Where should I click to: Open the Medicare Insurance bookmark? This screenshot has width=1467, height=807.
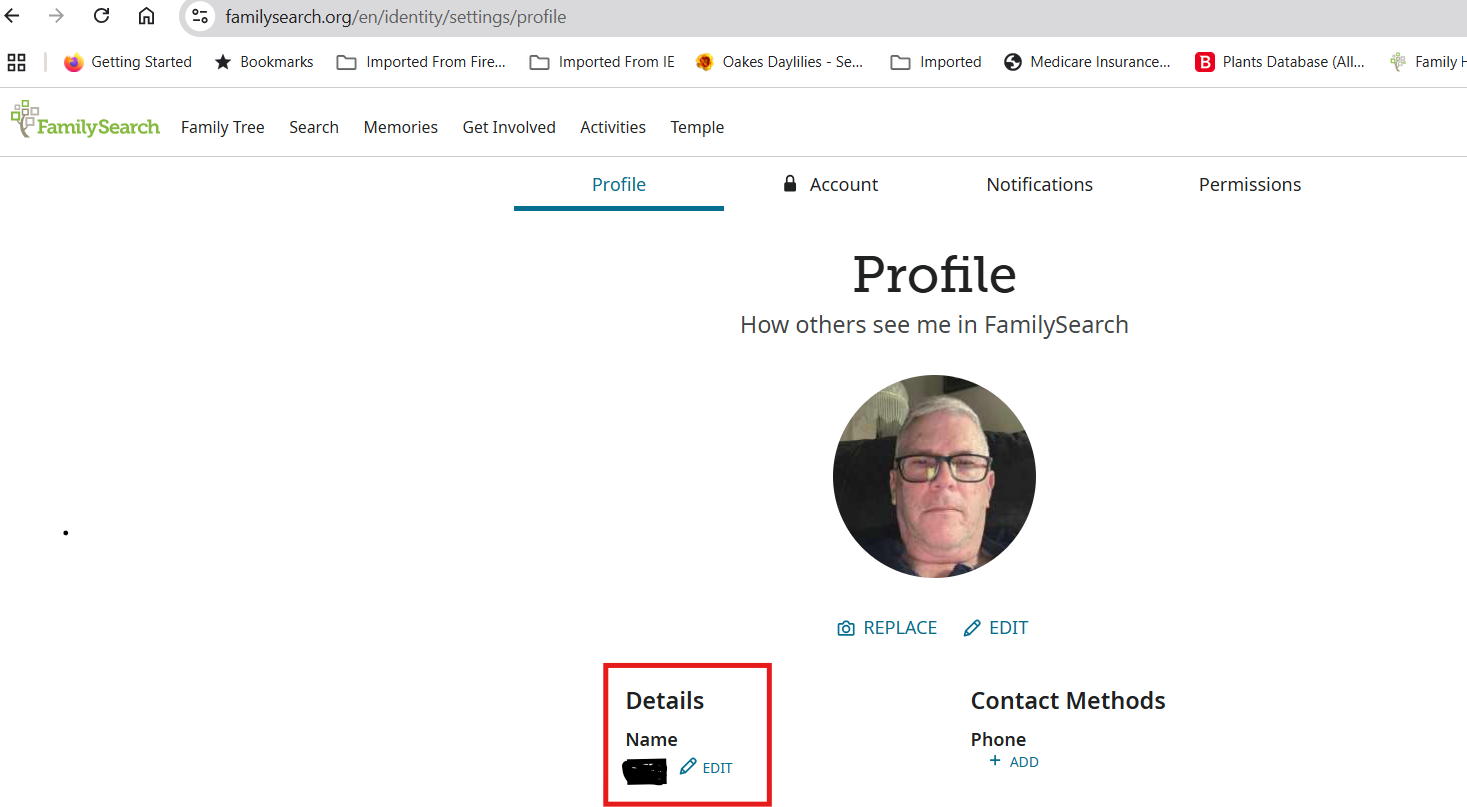(x=1087, y=62)
